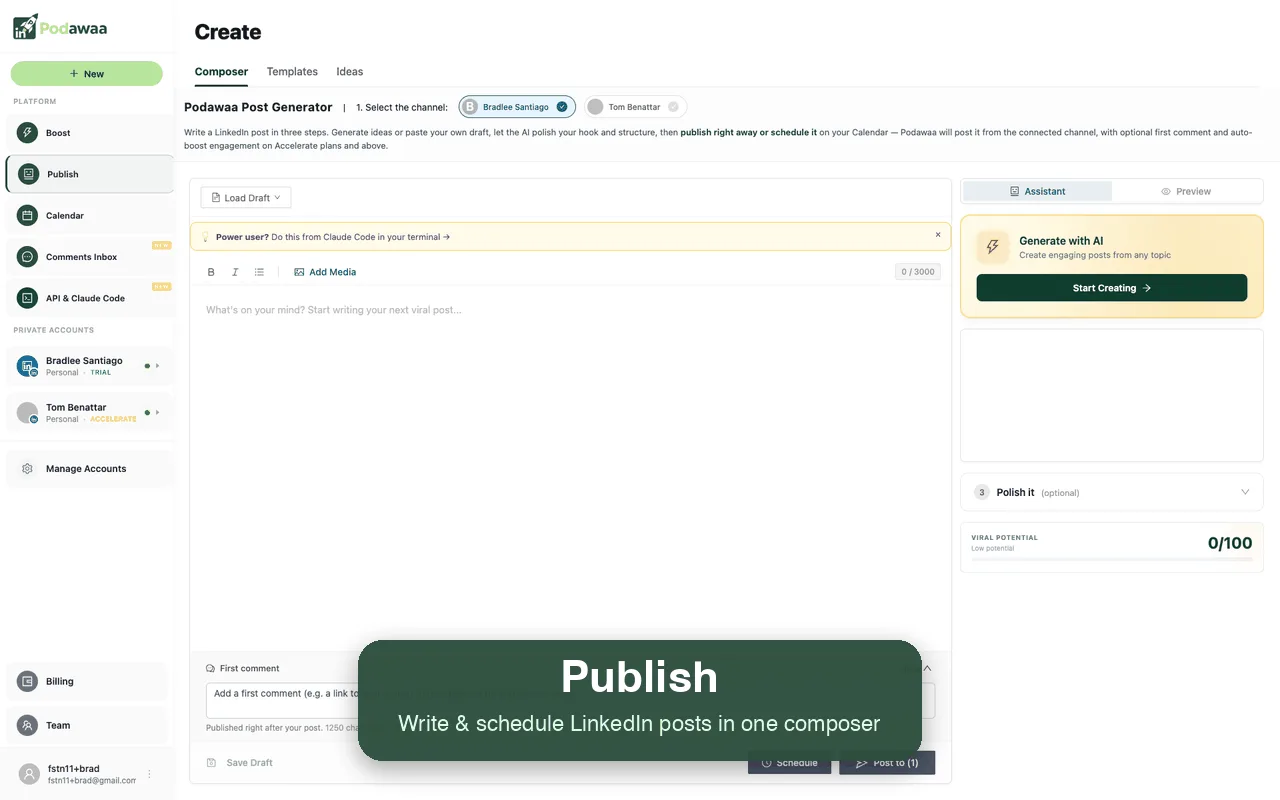Click the First comment label icon
This screenshot has width=1280, height=800.
coord(210,669)
